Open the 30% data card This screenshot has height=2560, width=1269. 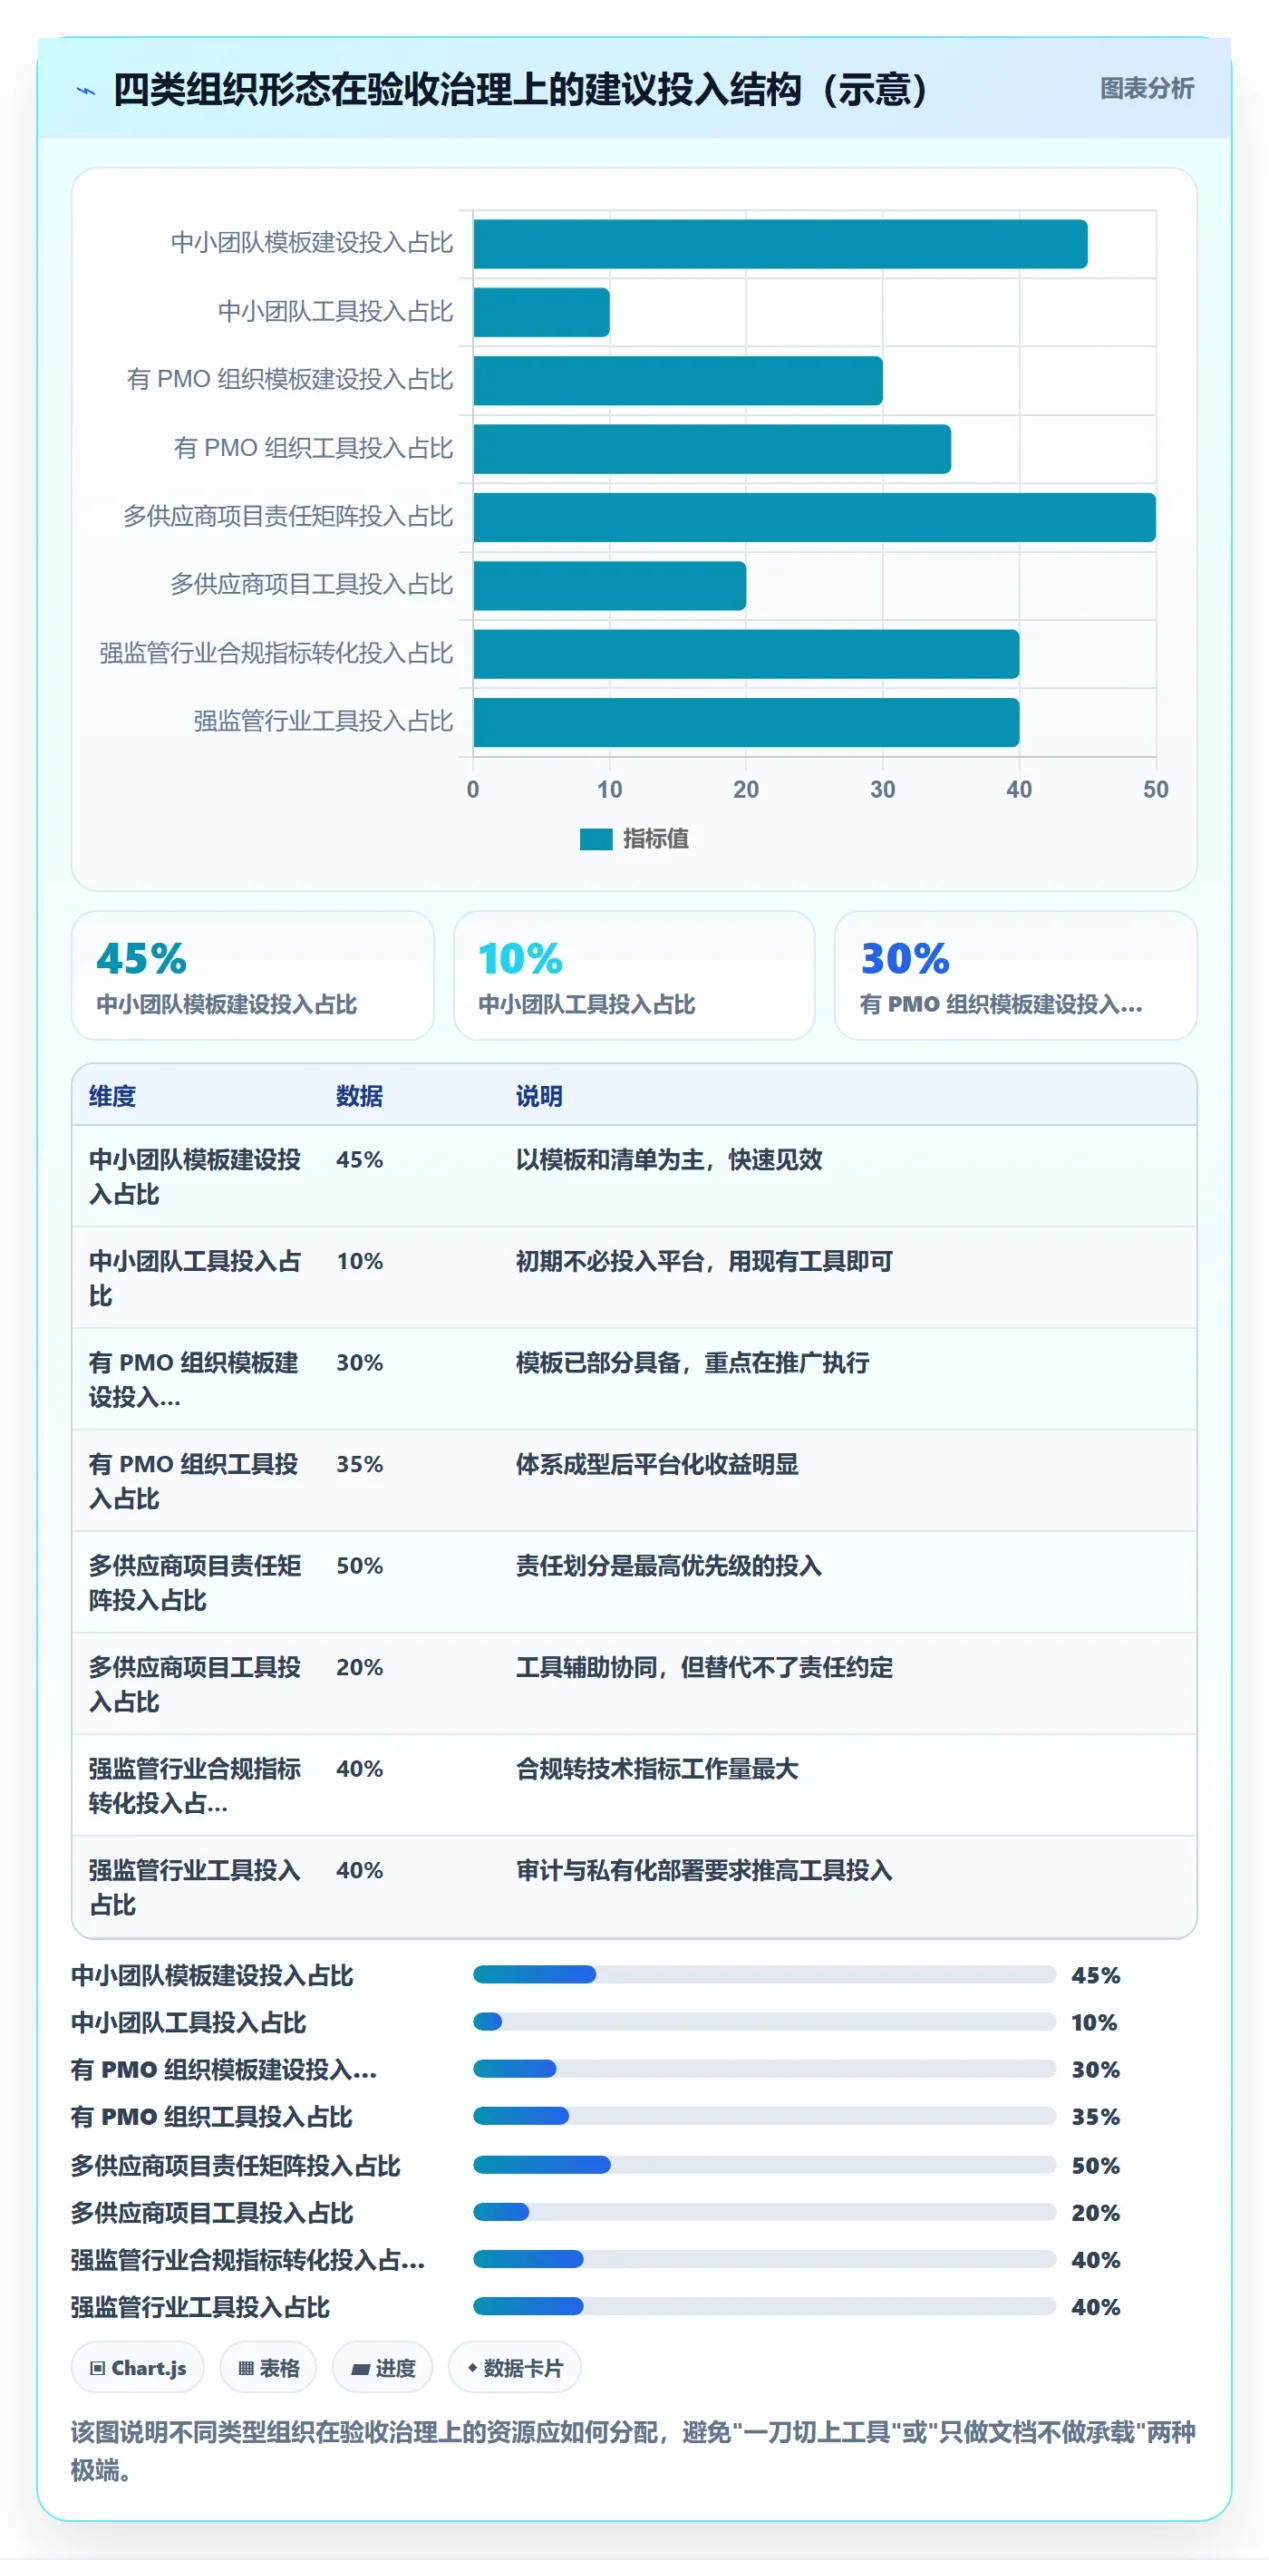click(1015, 974)
